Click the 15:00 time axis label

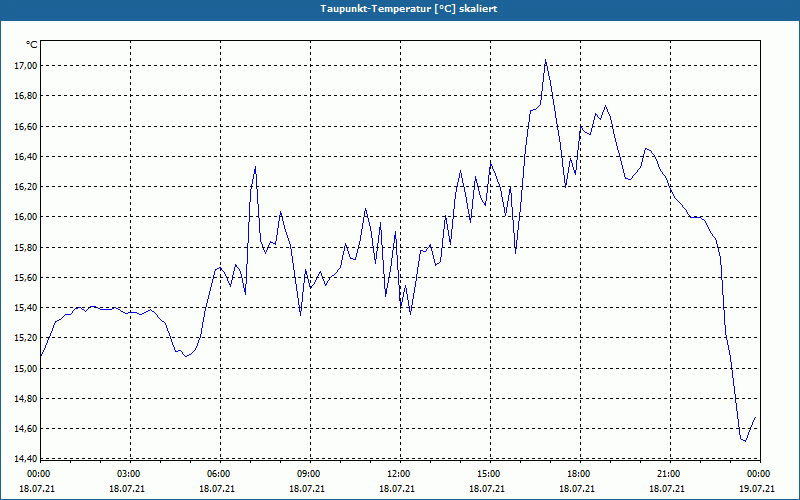489,474
